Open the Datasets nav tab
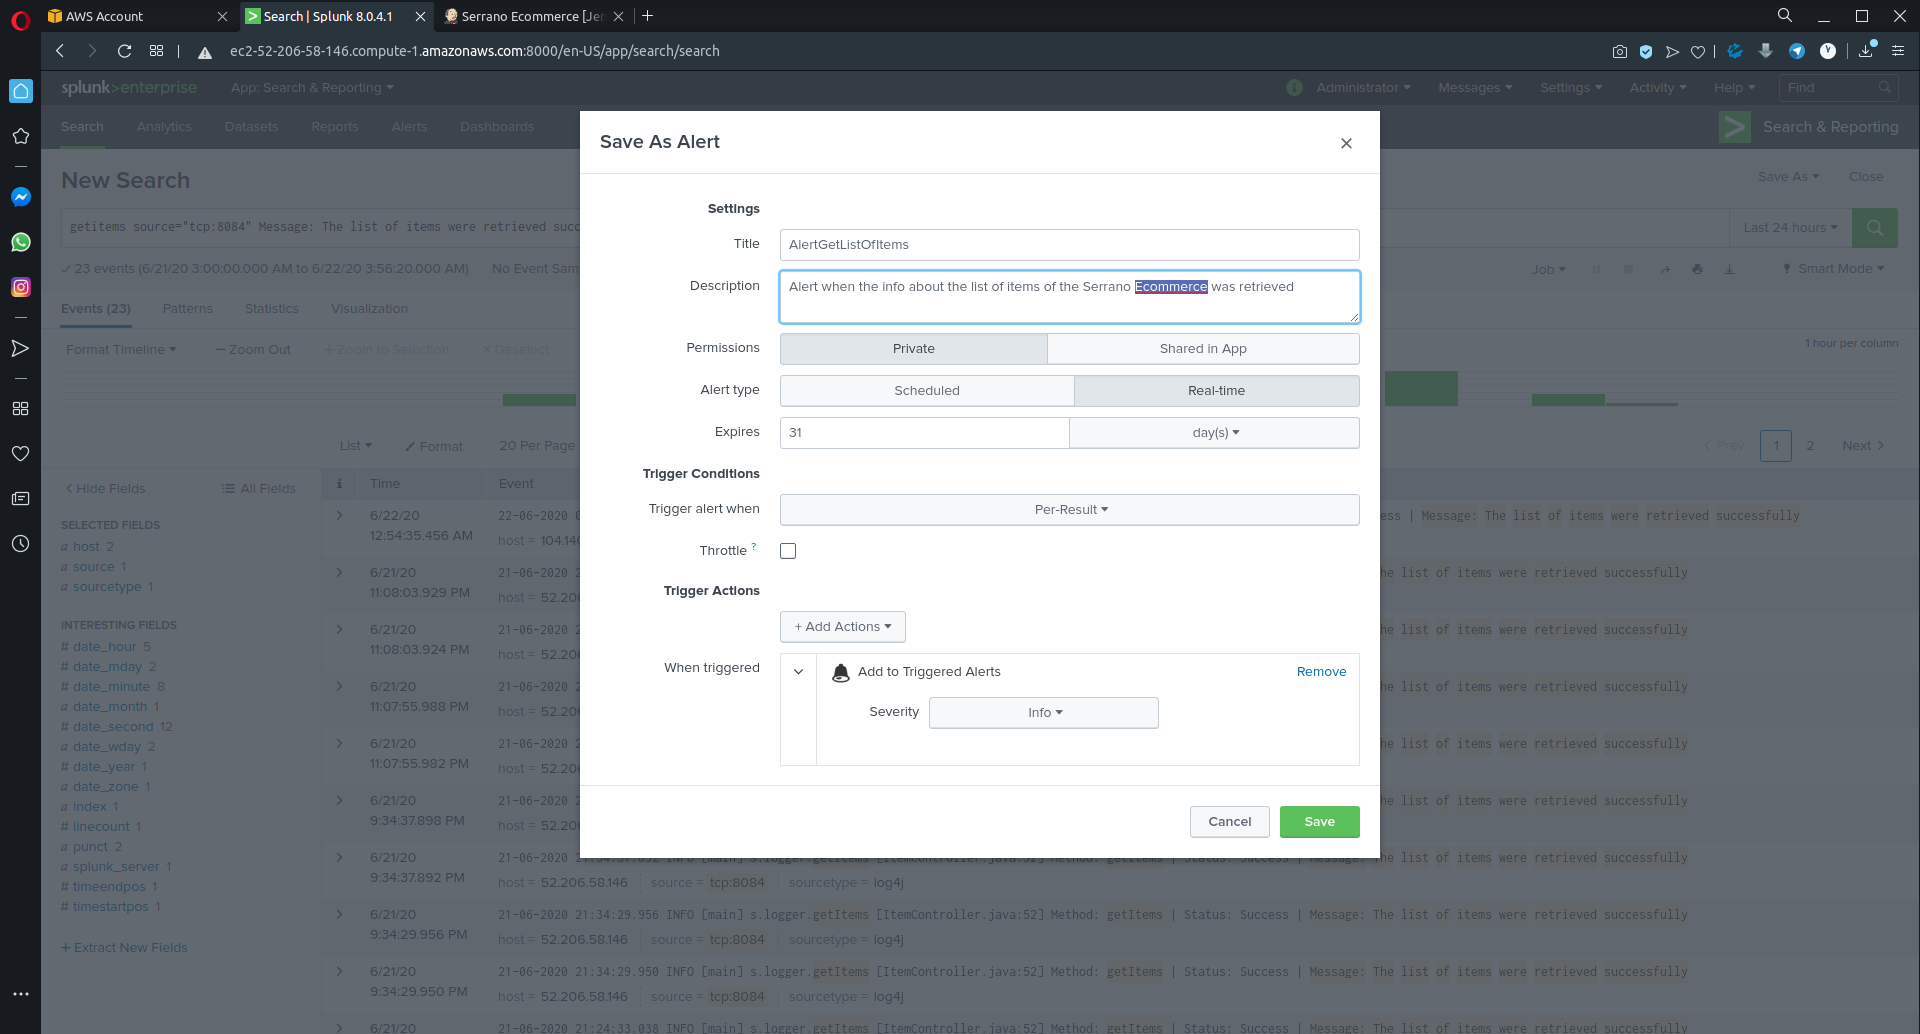The image size is (1920, 1034). click(x=252, y=127)
